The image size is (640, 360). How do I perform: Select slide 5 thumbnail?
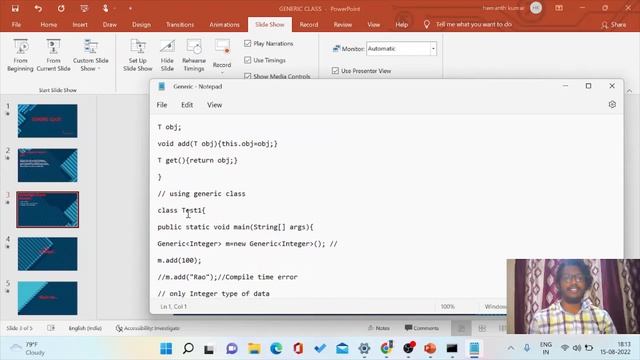click(x=47, y=298)
